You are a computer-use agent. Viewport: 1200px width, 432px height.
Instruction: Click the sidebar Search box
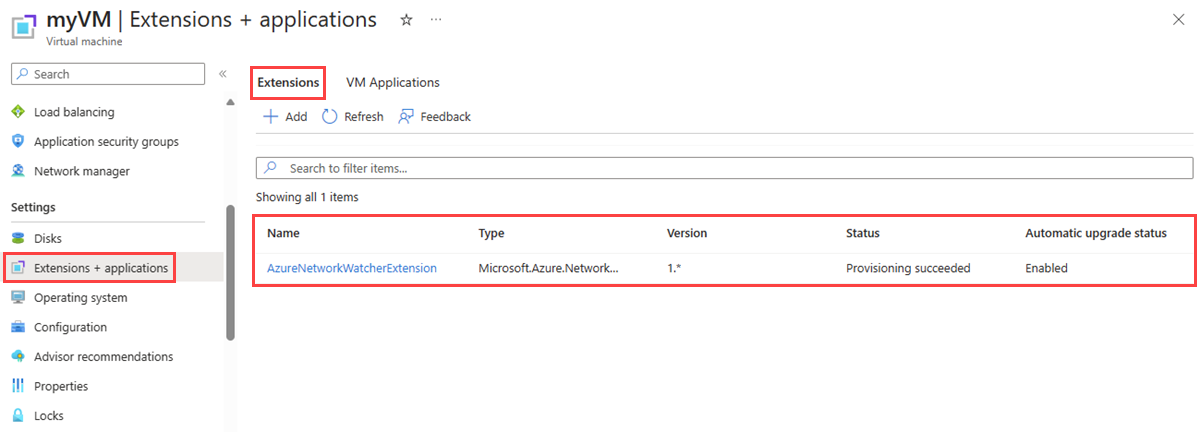pos(108,74)
